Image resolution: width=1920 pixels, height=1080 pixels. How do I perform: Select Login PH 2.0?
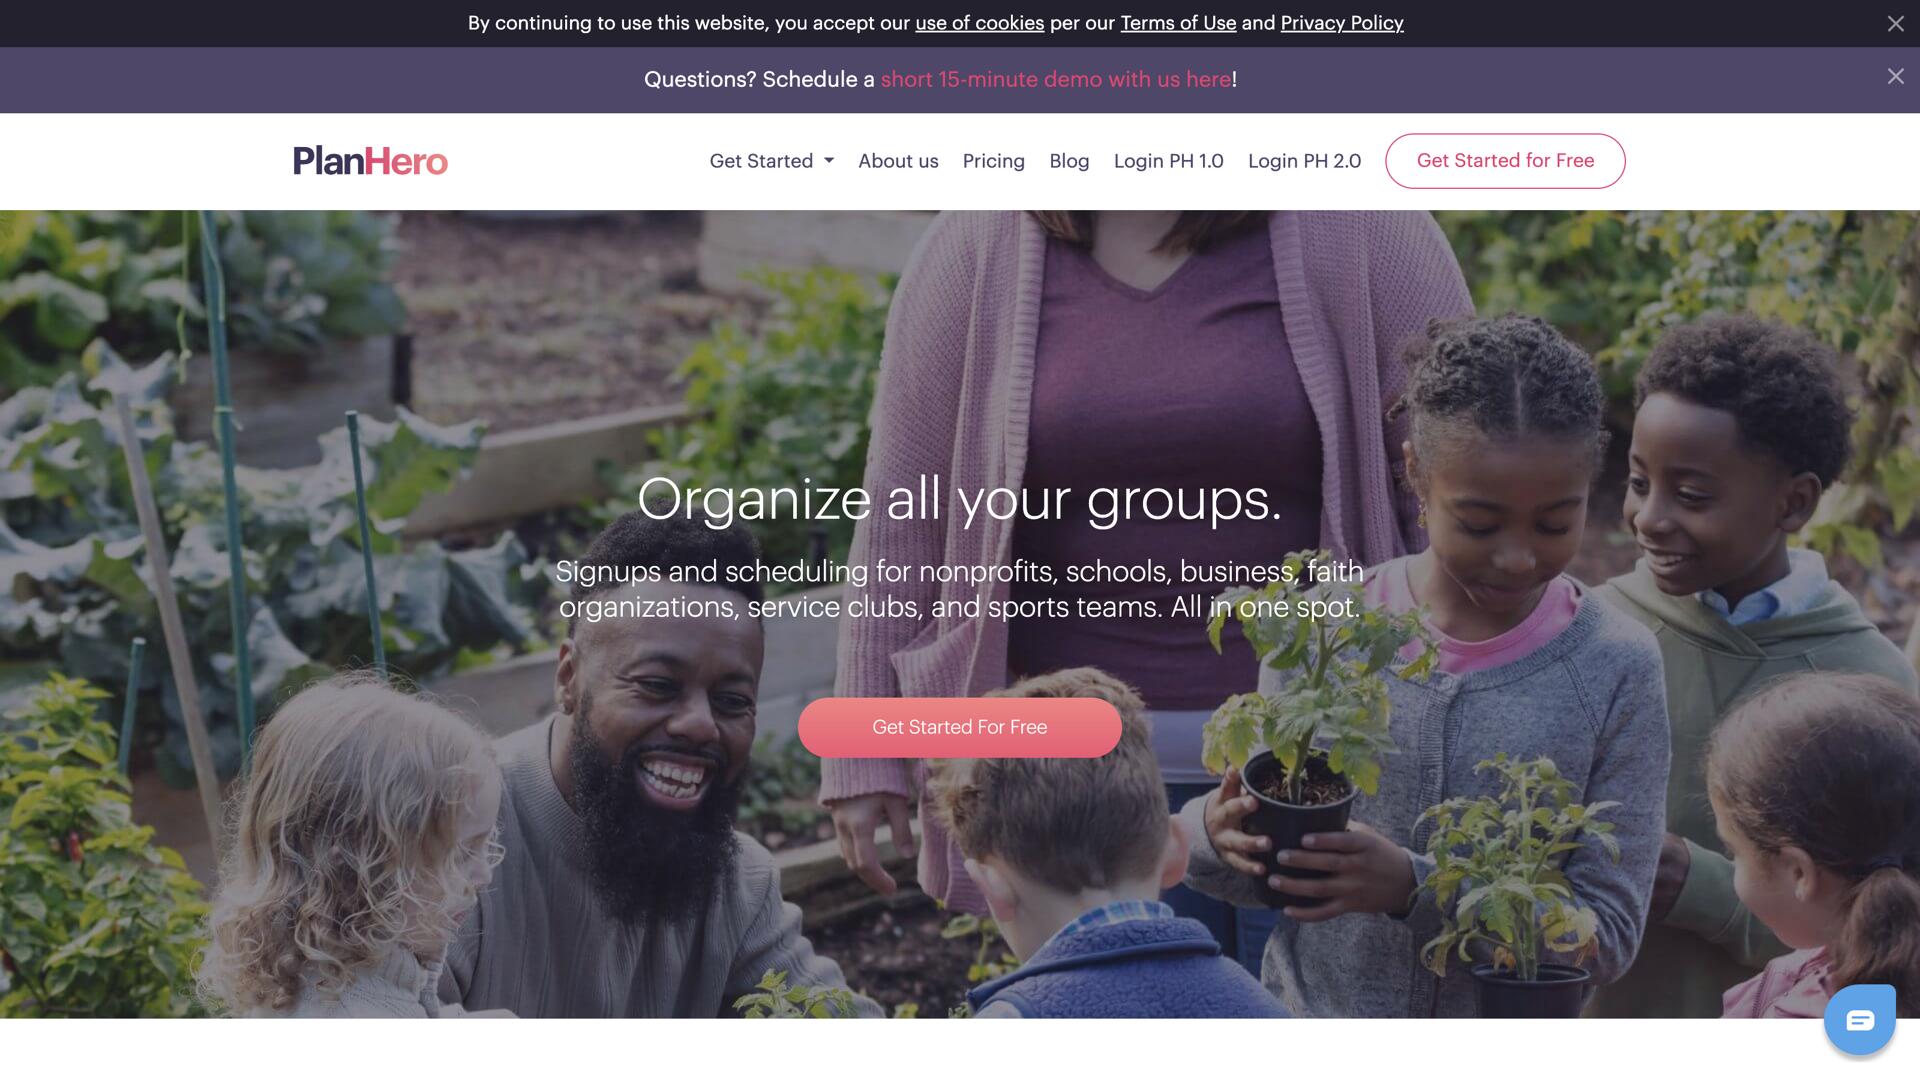[x=1304, y=160]
